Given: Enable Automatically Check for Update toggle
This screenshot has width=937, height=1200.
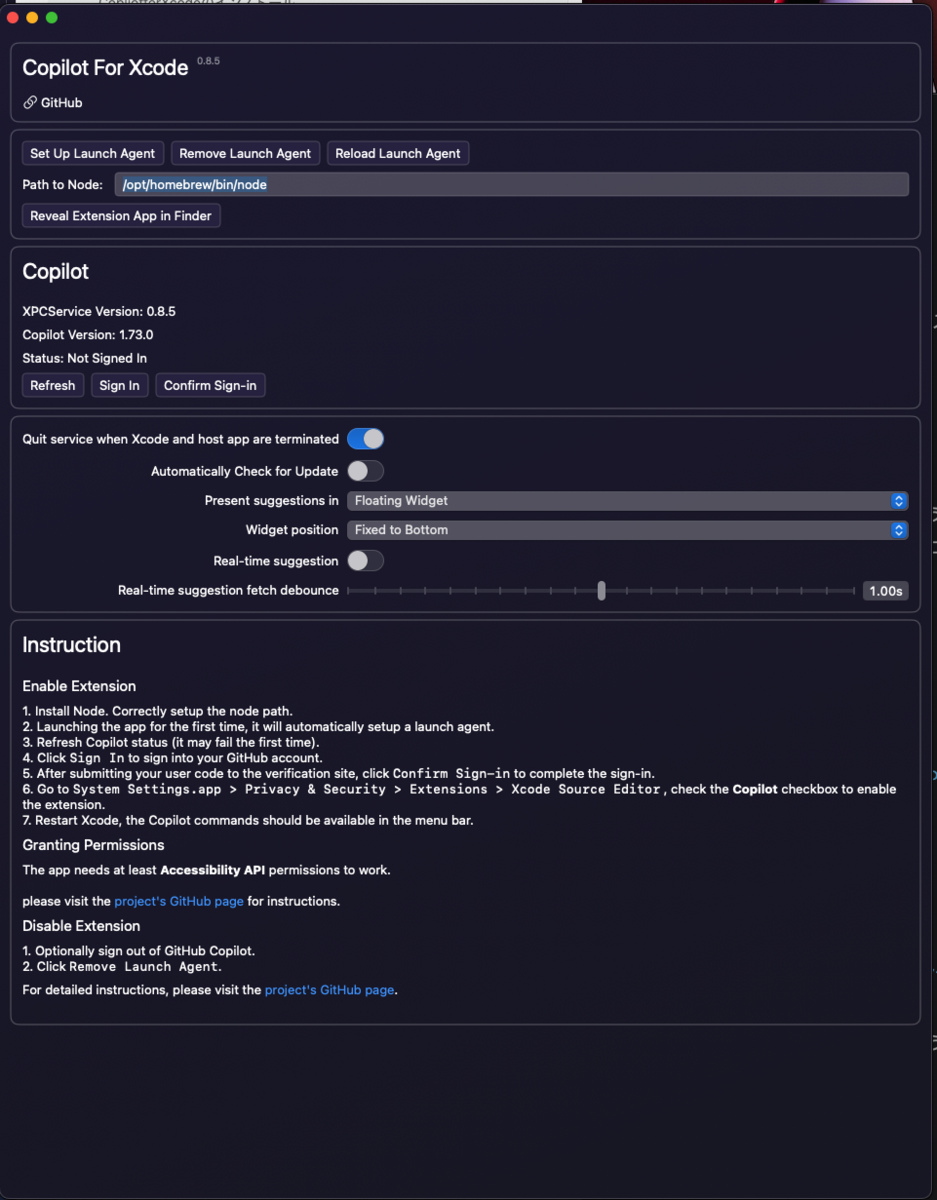Looking at the screenshot, I should [365, 471].
